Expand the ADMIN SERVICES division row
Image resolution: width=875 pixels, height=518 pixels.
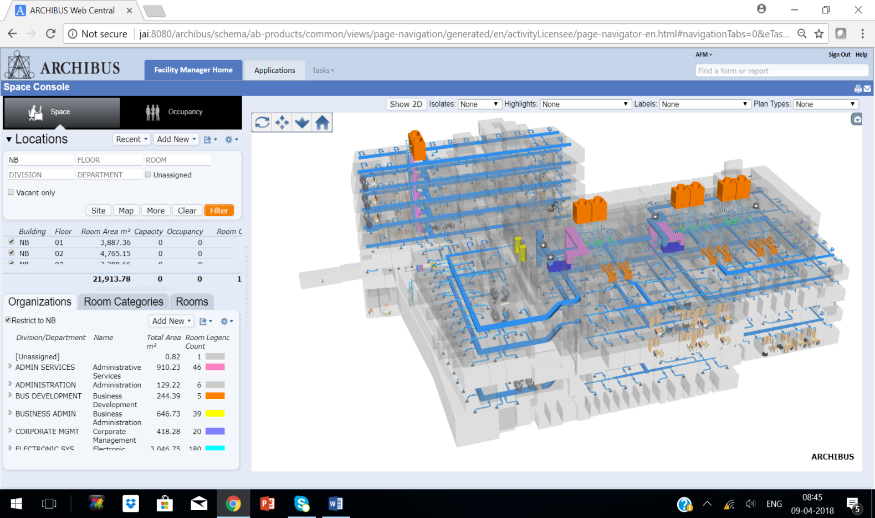tap(11, 367)
